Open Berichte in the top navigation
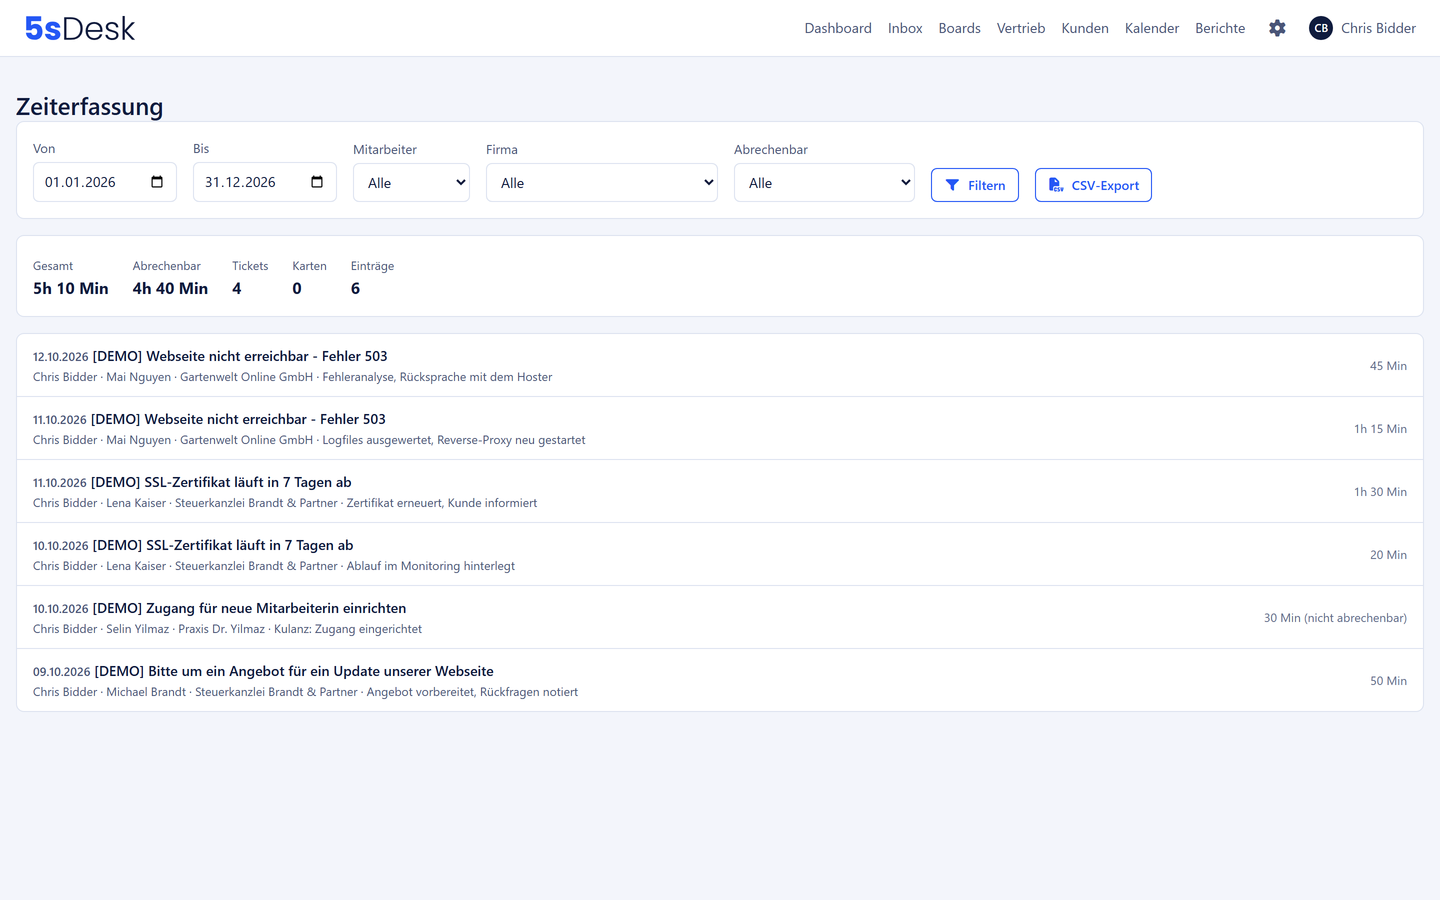1440x900 pixels. [x=1220, y=28]
